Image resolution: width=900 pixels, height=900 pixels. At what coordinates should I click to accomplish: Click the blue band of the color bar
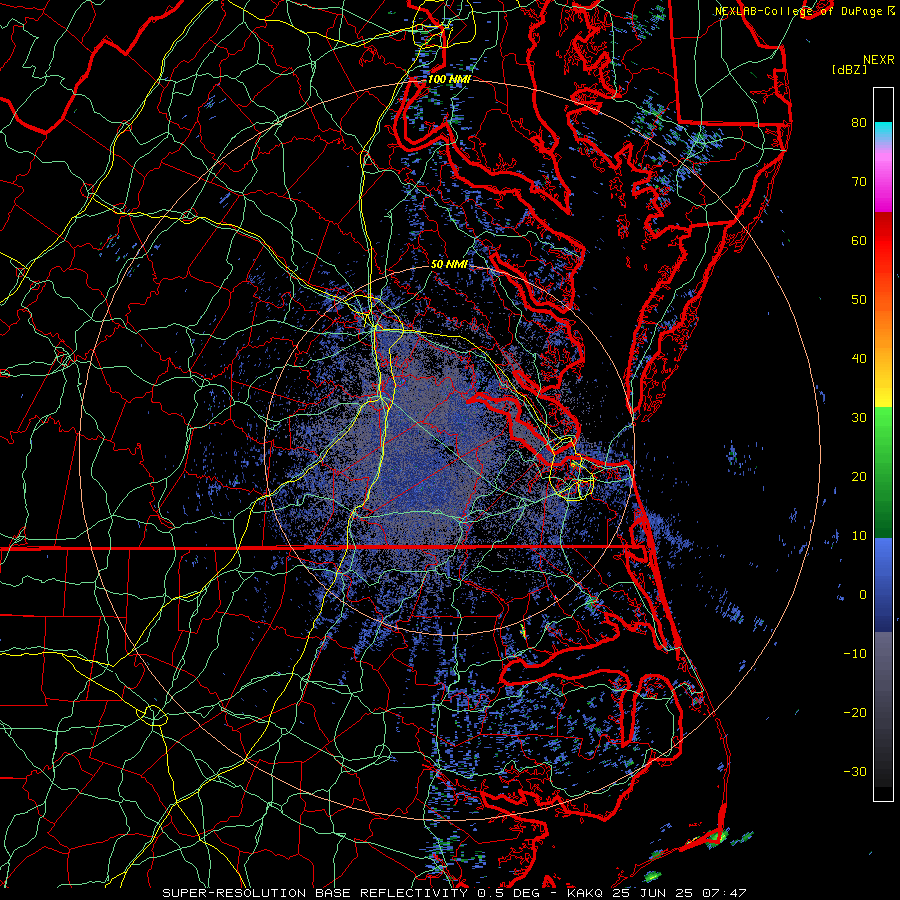pyautogui.click(x=883, y=584)
